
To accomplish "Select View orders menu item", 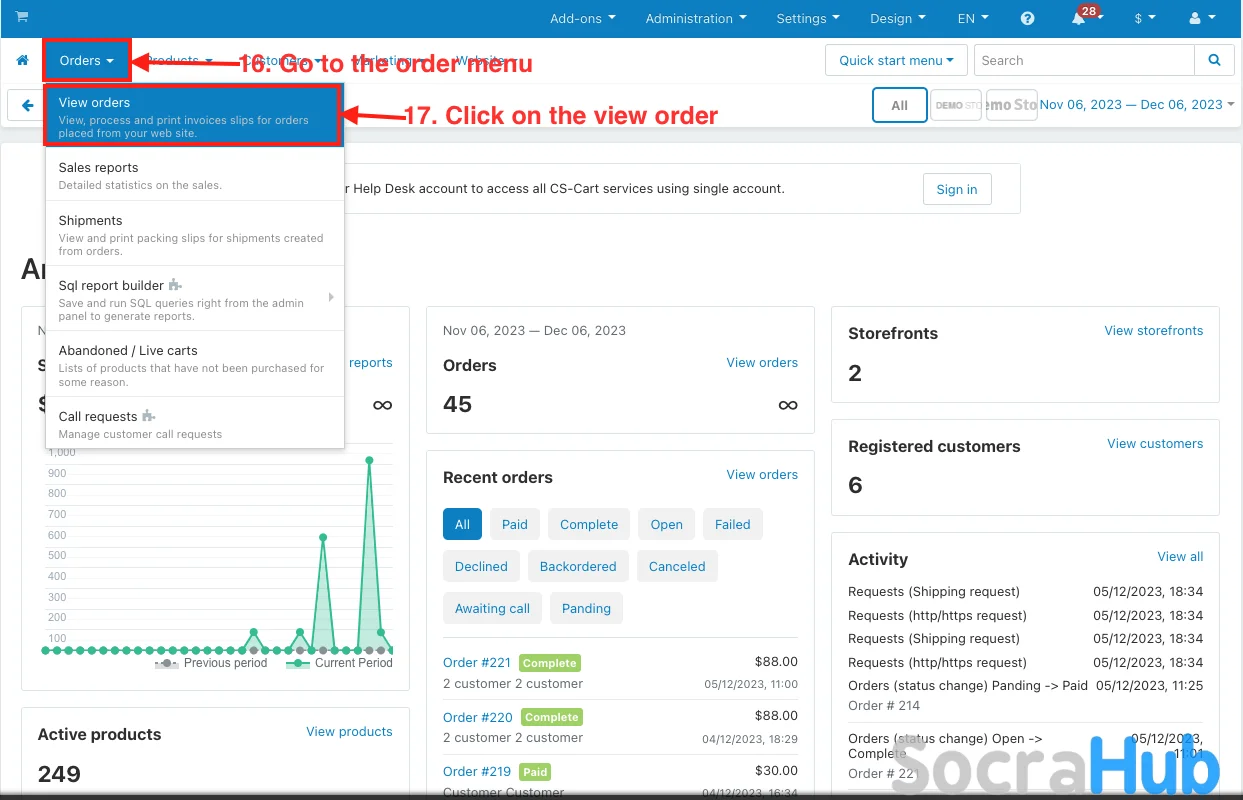I will click(x=194, y=116).
